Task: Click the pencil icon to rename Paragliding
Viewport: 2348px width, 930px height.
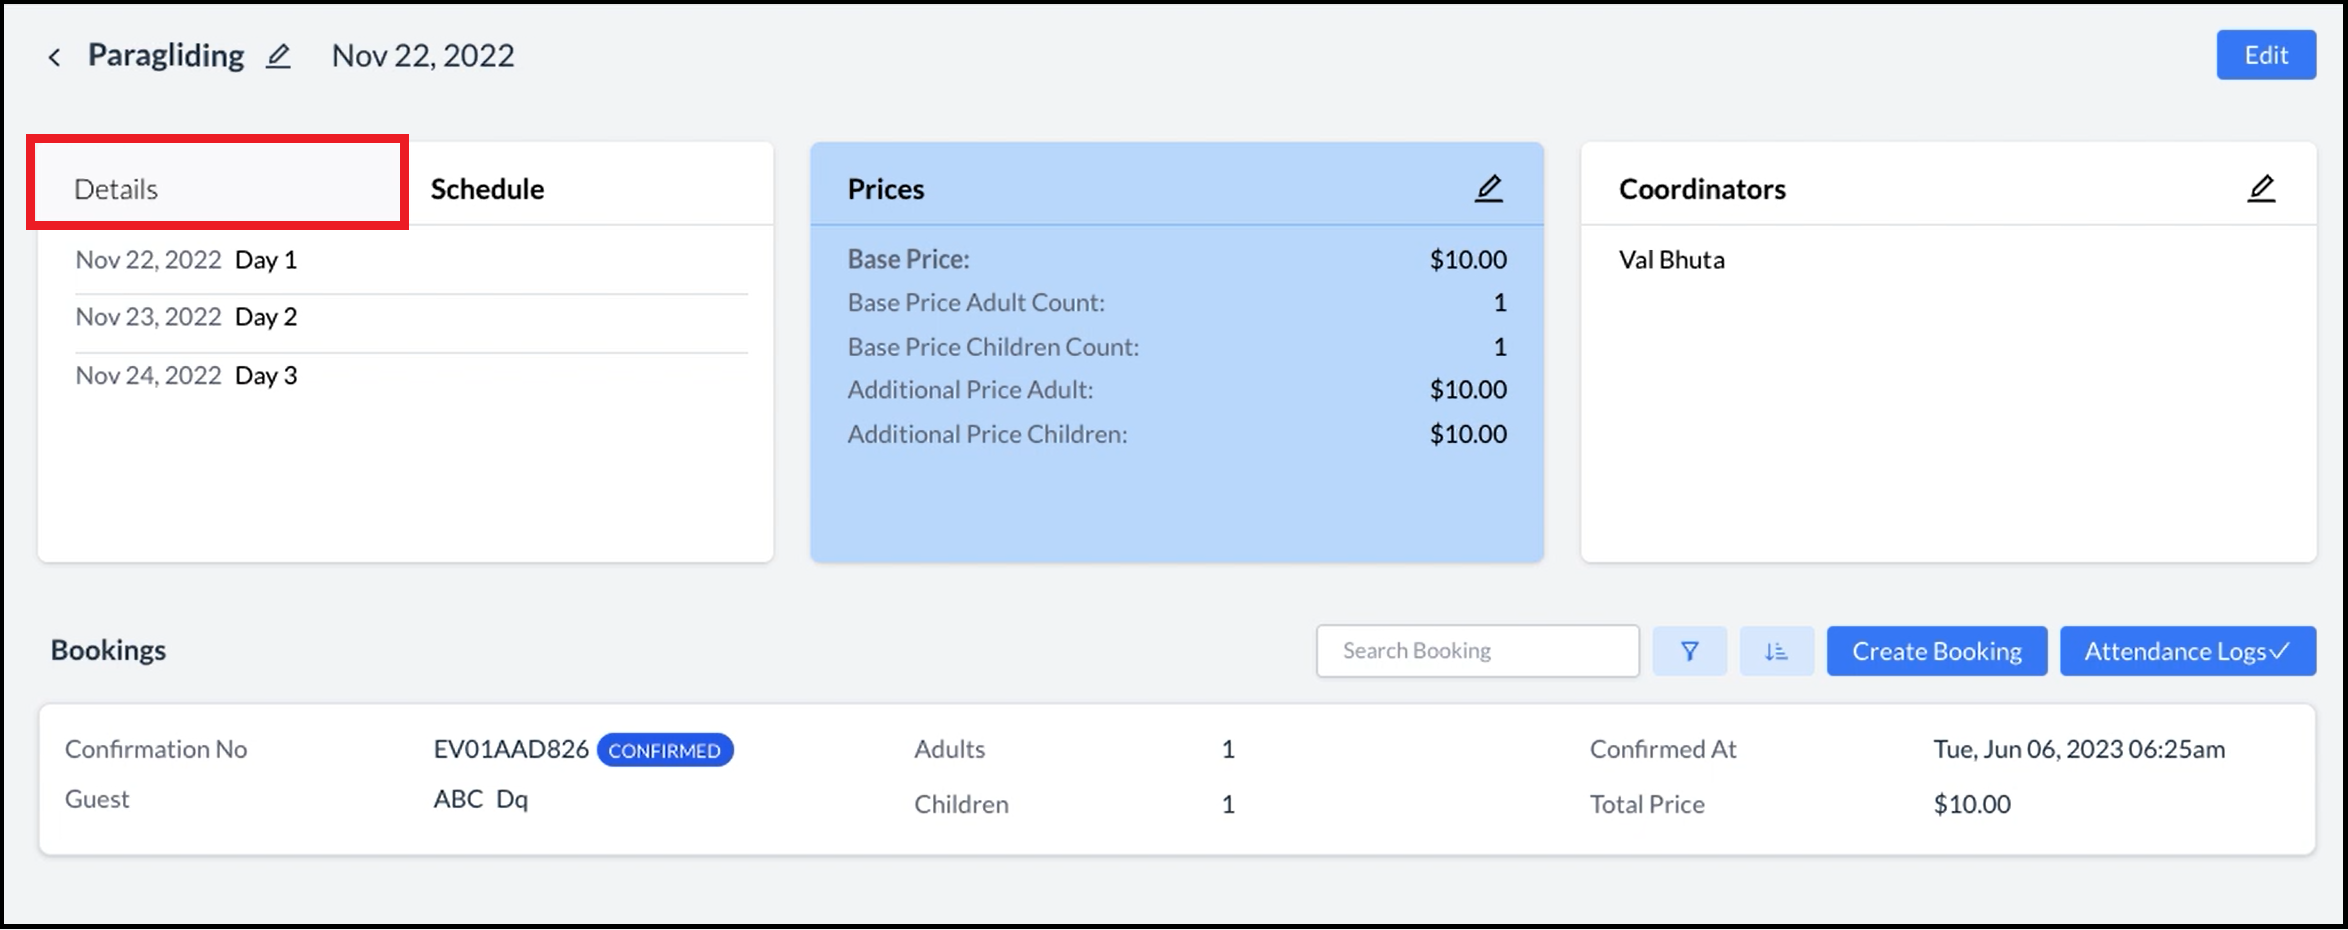Action: coord(277,56)
